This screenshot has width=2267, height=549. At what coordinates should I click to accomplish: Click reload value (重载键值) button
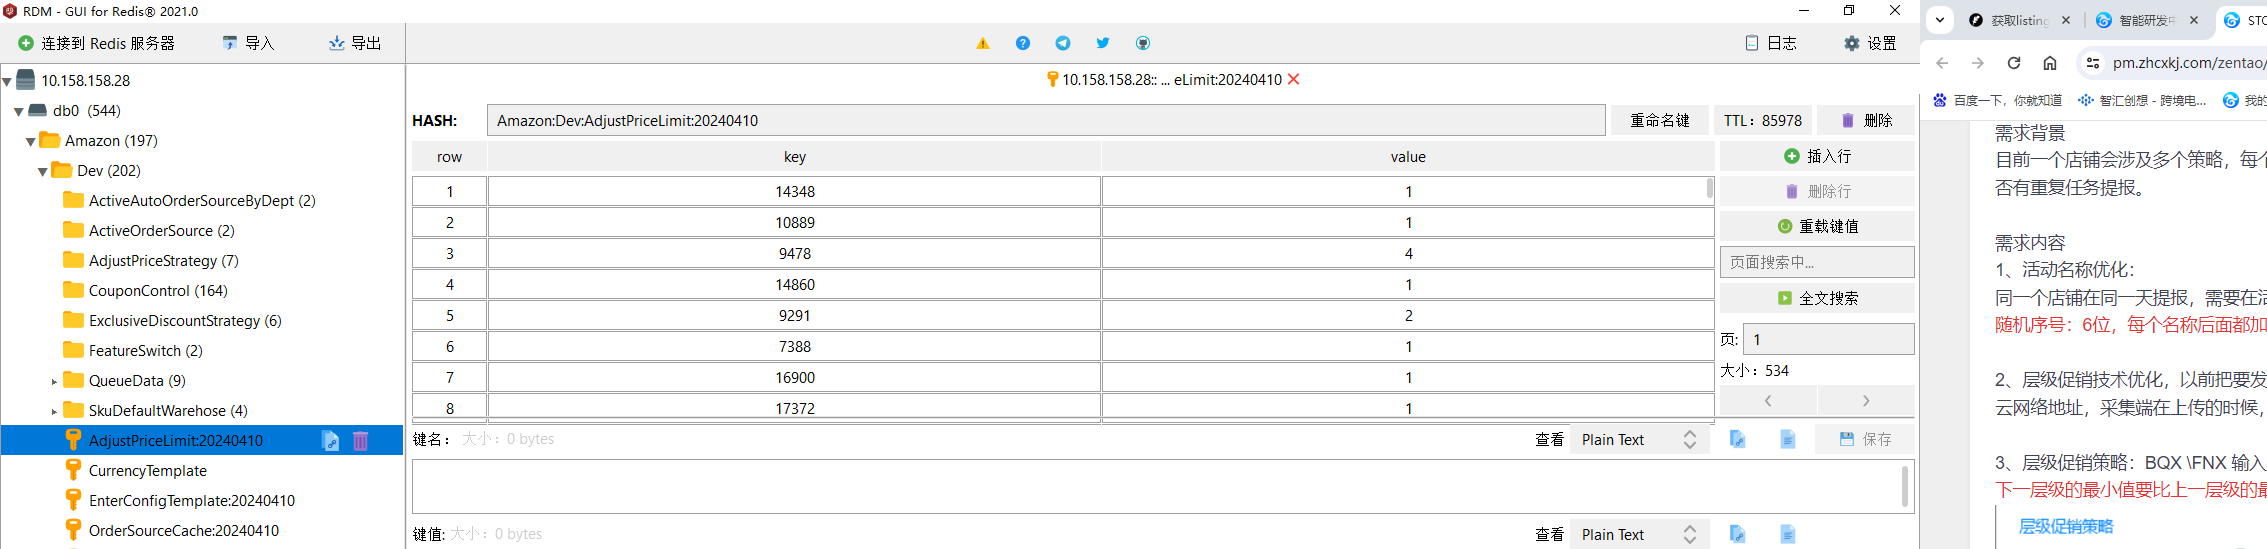click(1817, 226)
